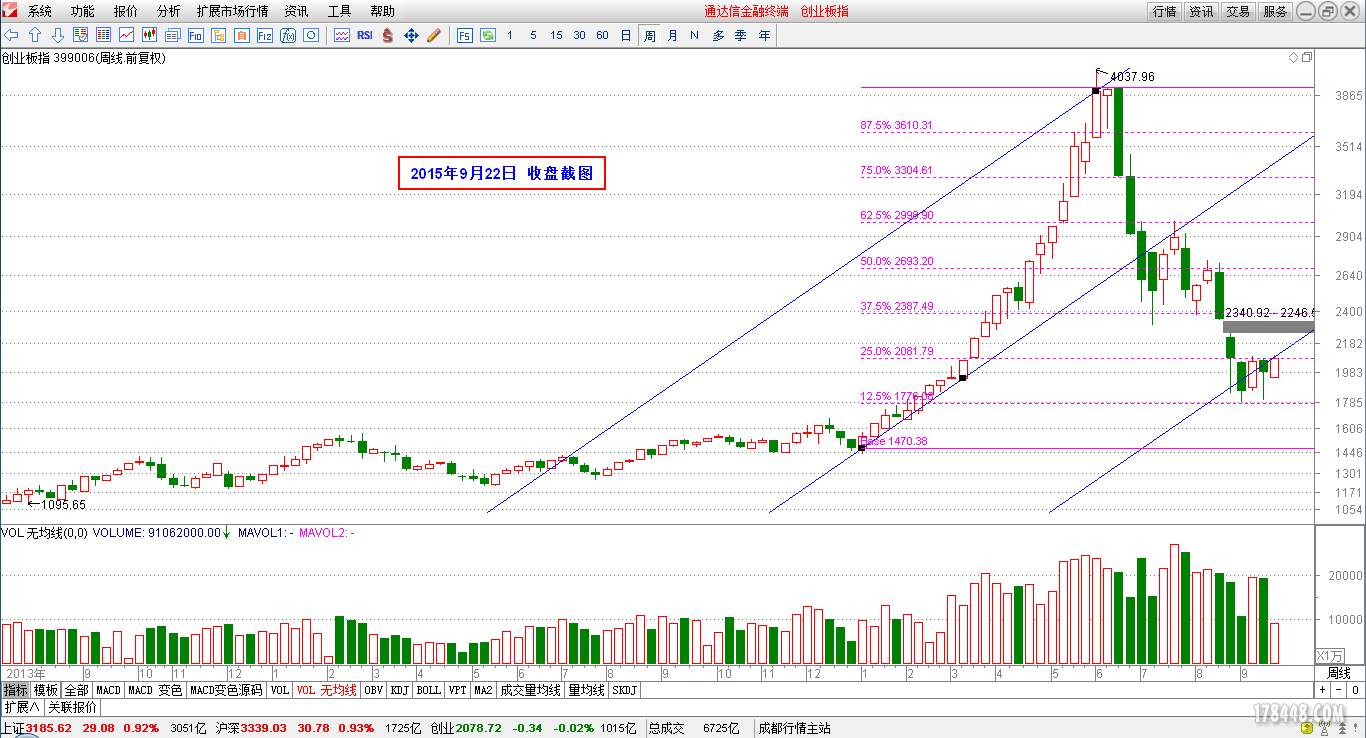Expand the 扩展∧ tab

21,707
